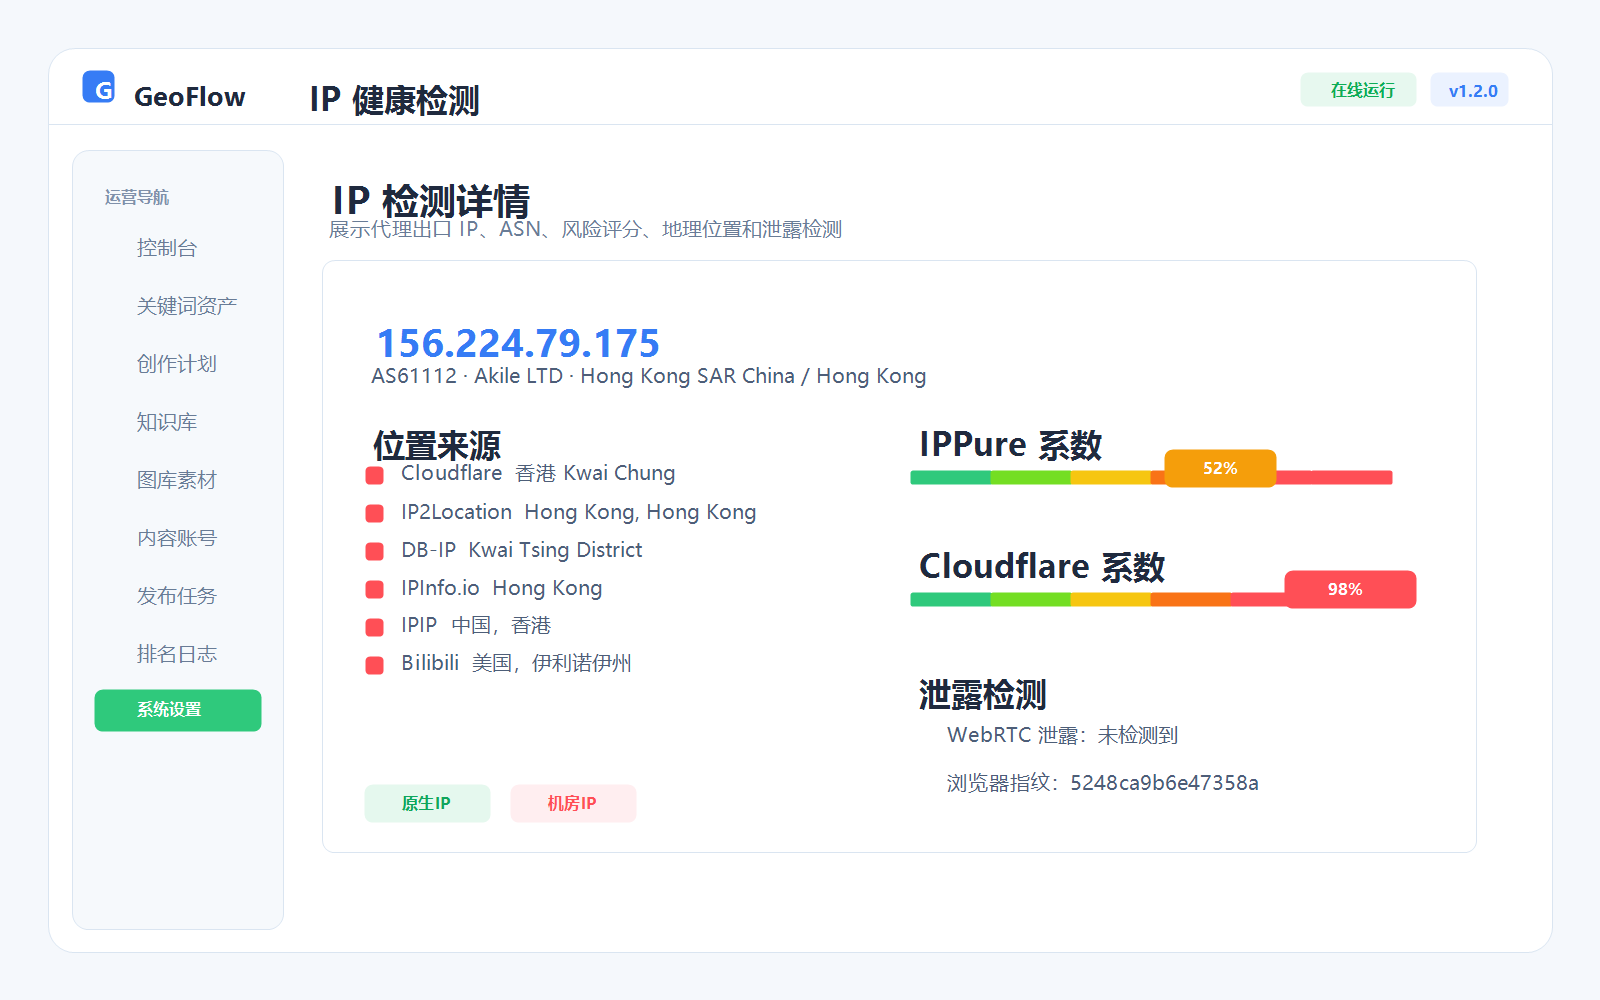
Task: Click the description line under IP 检测详情
Action: [x=586, y=230]
